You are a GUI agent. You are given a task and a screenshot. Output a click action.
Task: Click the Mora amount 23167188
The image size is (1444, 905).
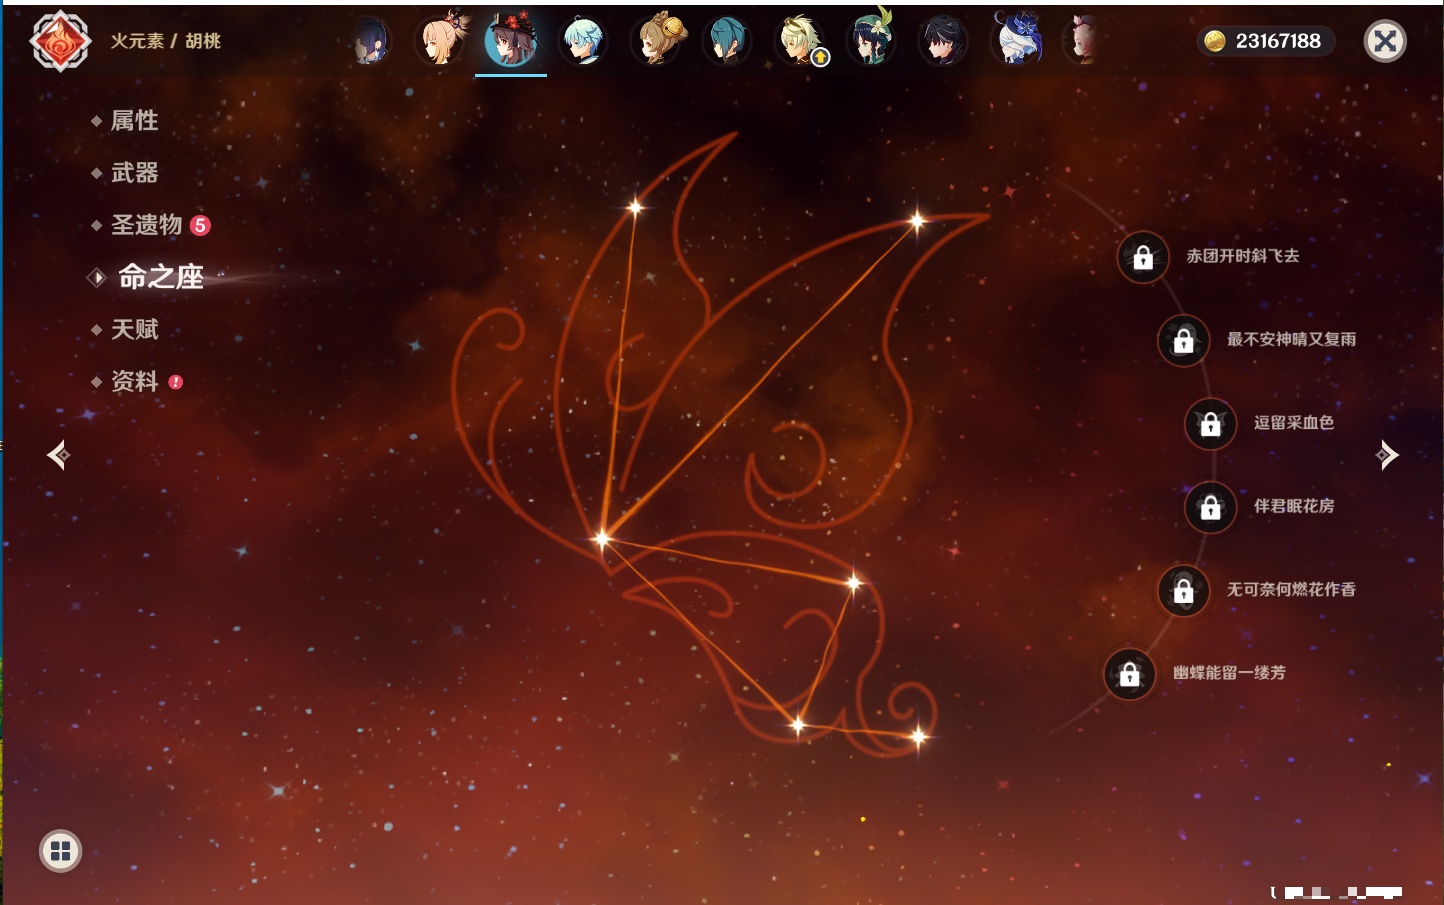point(1278,41)
